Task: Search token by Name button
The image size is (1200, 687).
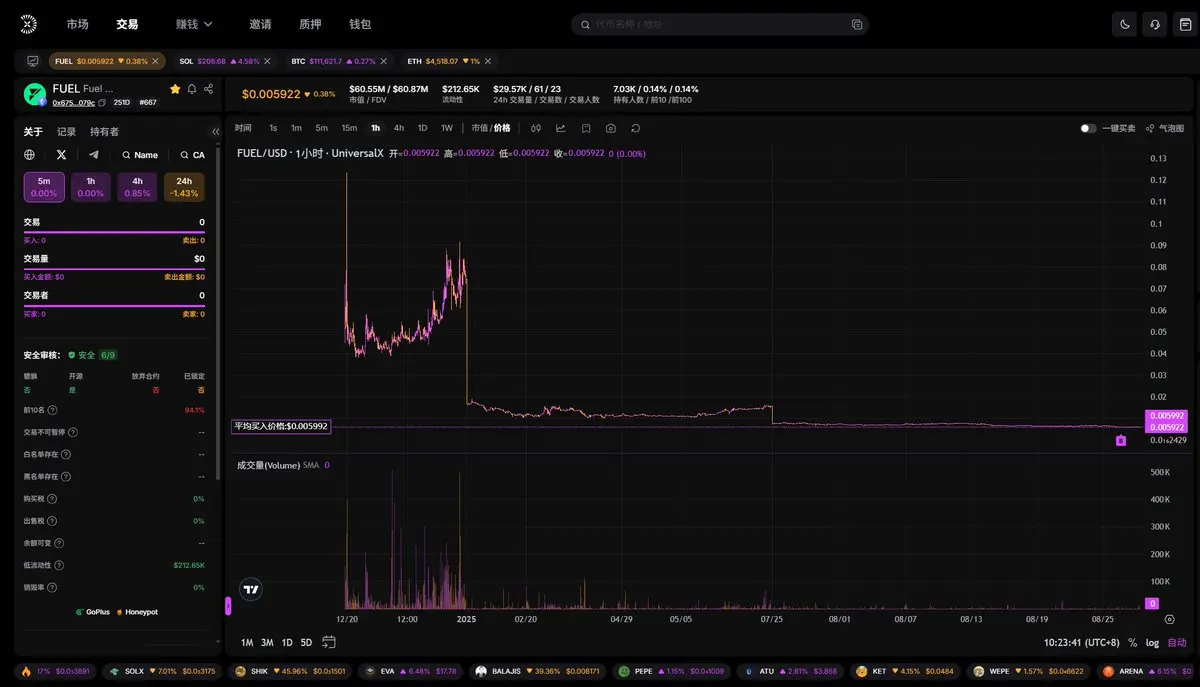Action: pyautogui.click(x=140, y=155)
